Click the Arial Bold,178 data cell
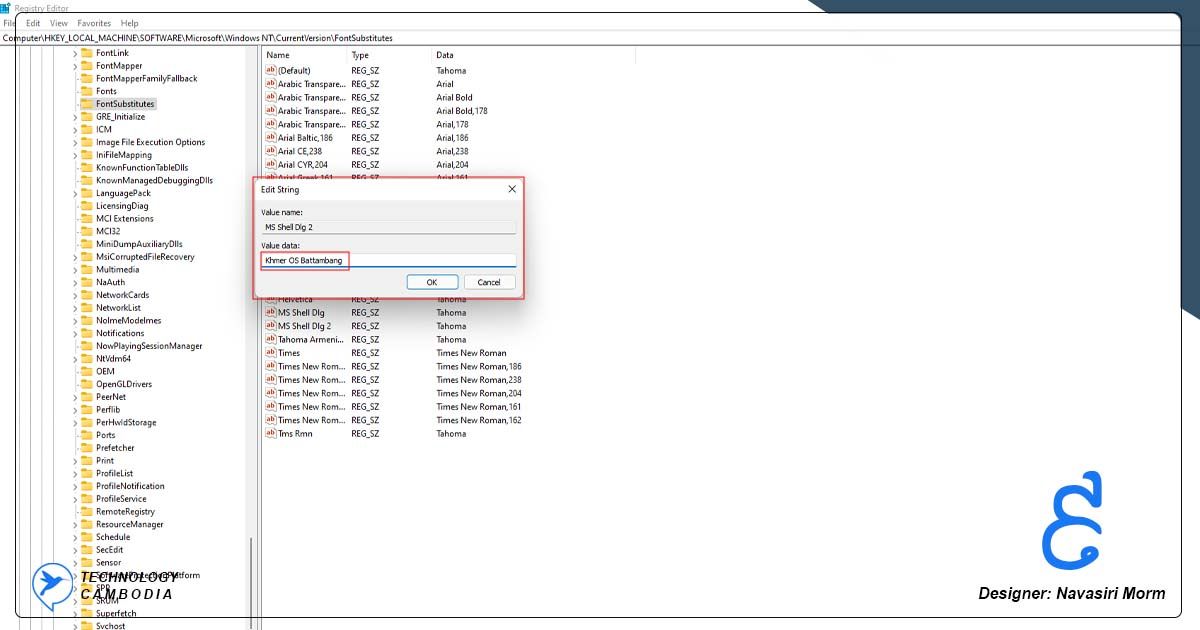1200x630 pixels. point(462,111)
